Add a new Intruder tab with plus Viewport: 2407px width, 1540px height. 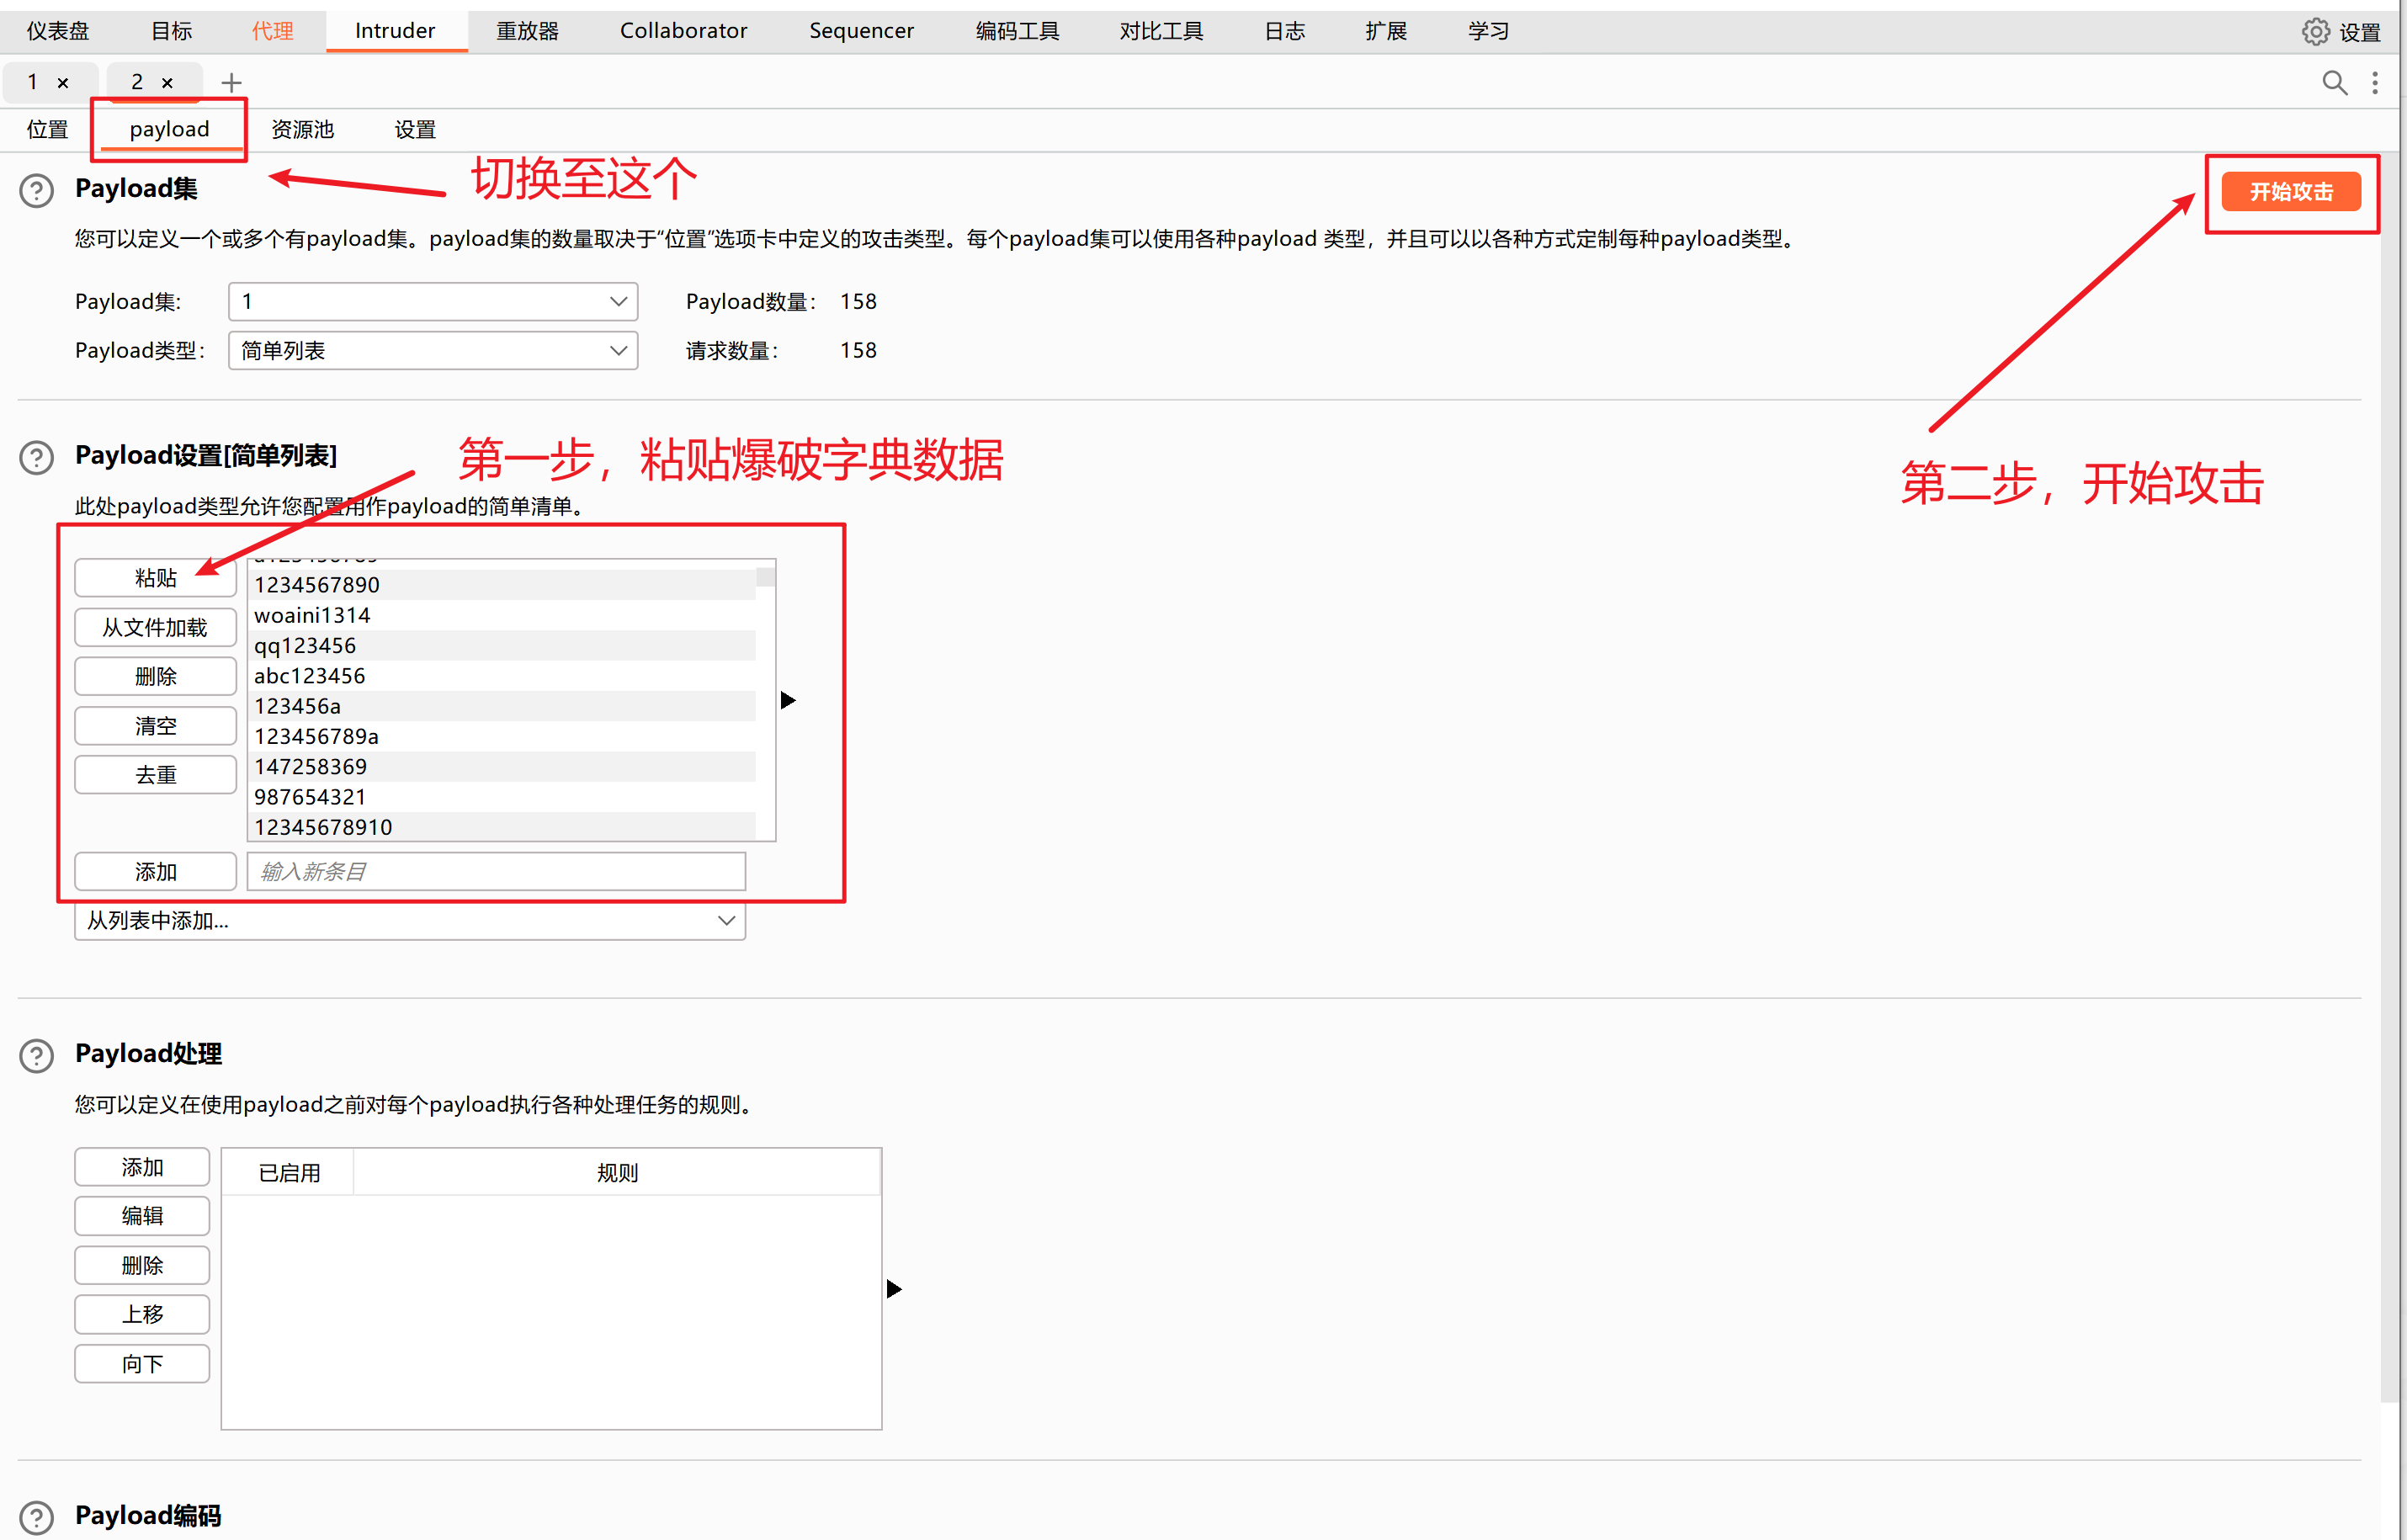tap(231, 82)
